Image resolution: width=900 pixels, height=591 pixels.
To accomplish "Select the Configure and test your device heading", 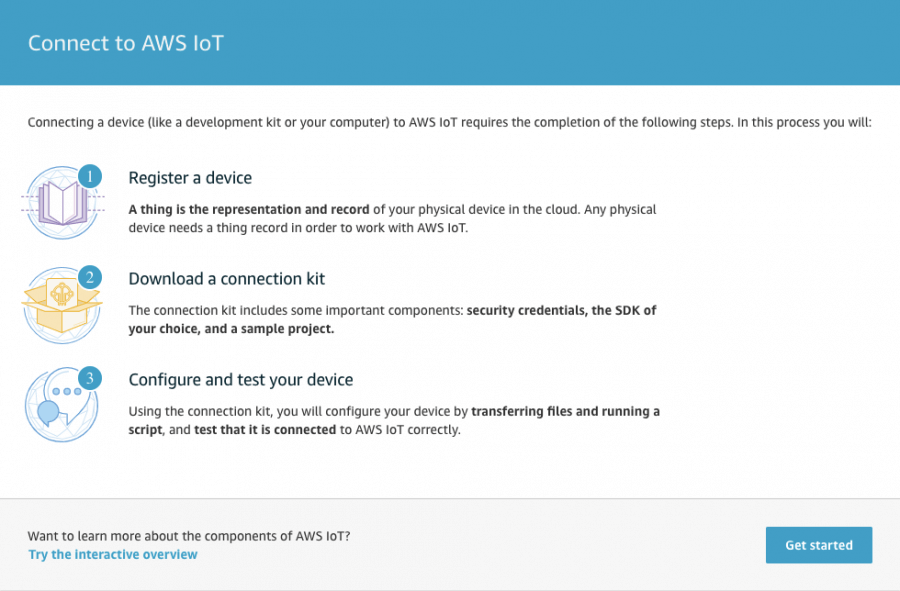I will [240, 380].
